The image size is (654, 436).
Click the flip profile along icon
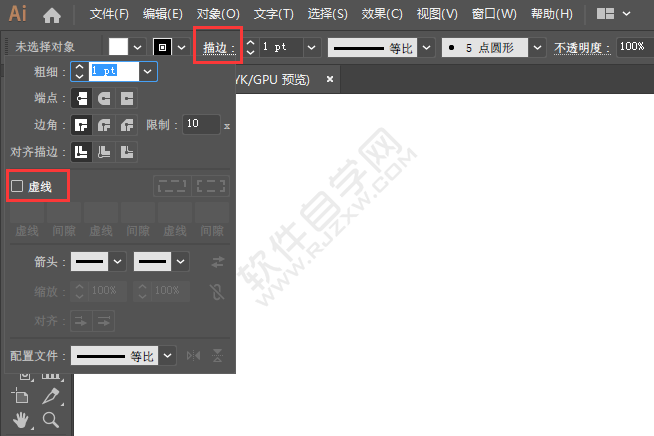pos(194,356)
